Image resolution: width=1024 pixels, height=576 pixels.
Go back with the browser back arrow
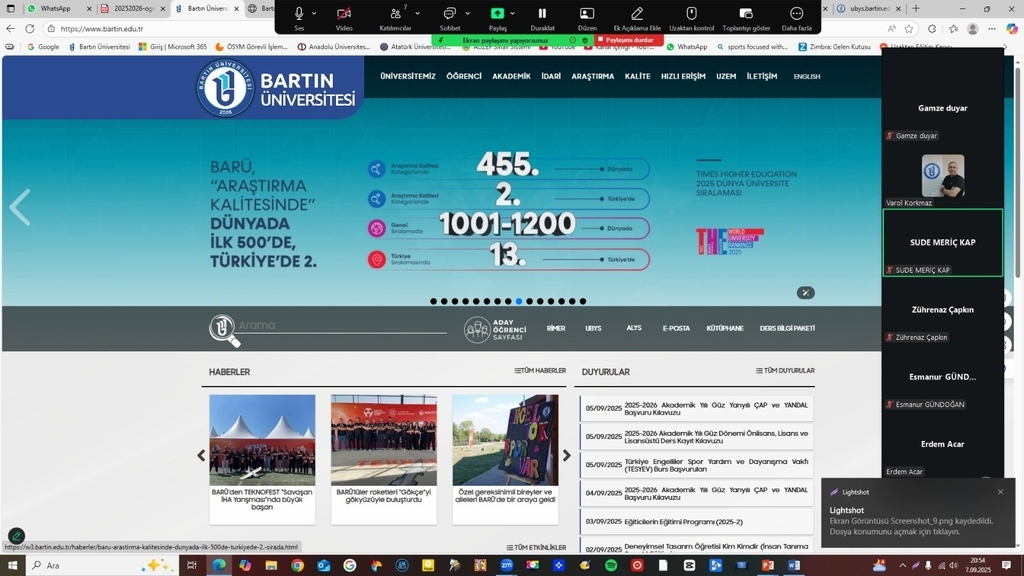click(x=10, y=29)
